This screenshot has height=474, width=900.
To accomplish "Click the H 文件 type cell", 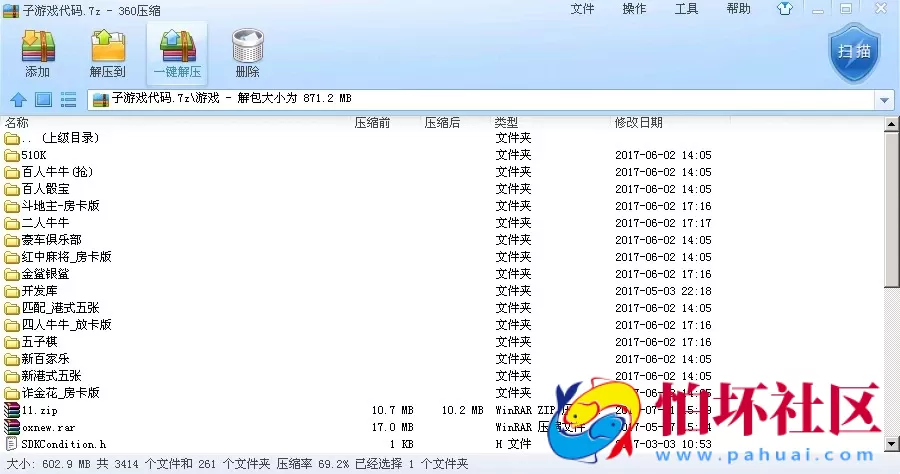I will tap(513, 444).
